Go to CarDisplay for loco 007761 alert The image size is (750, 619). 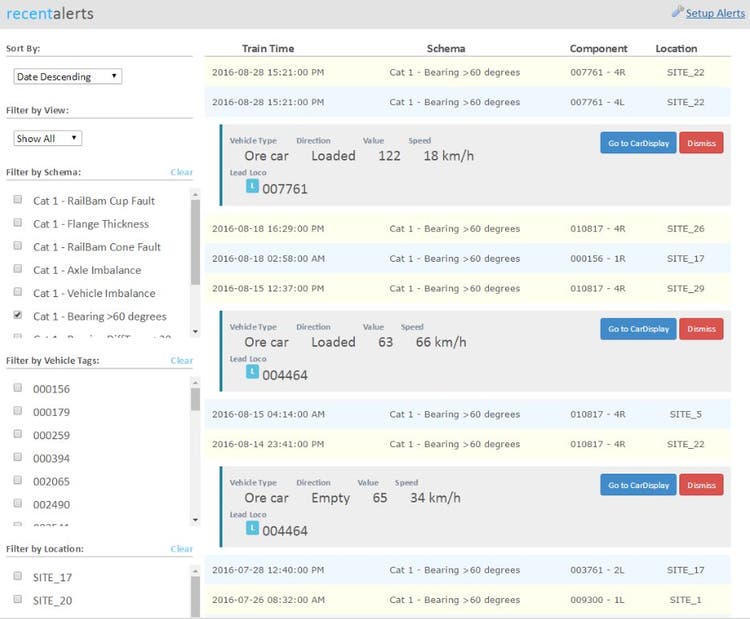[638, 143]
